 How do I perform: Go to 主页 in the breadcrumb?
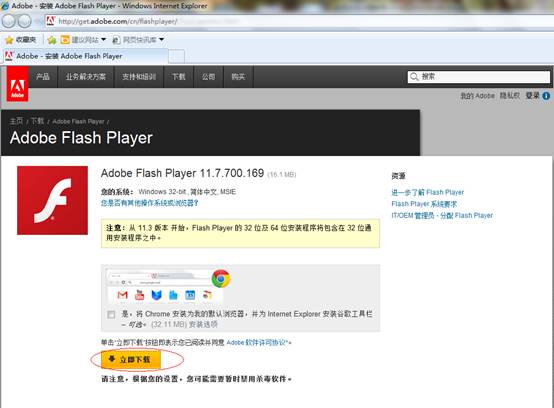coord(16,121)
